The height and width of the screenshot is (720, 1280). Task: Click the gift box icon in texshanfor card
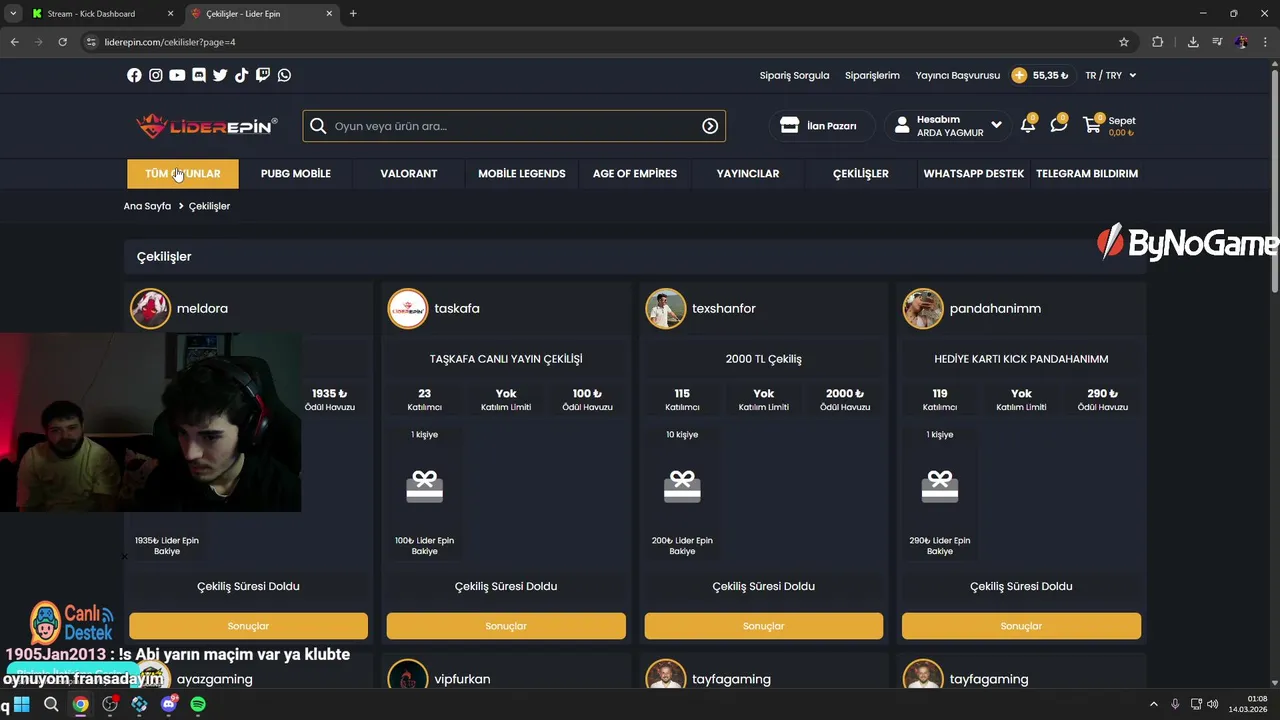click(683, 487)
